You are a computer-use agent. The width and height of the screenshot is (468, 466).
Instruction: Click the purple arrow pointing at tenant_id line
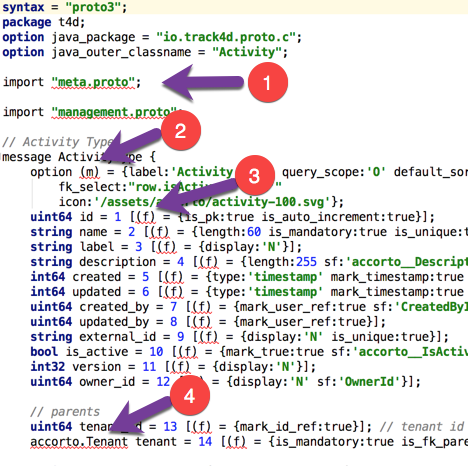[140, 416]
